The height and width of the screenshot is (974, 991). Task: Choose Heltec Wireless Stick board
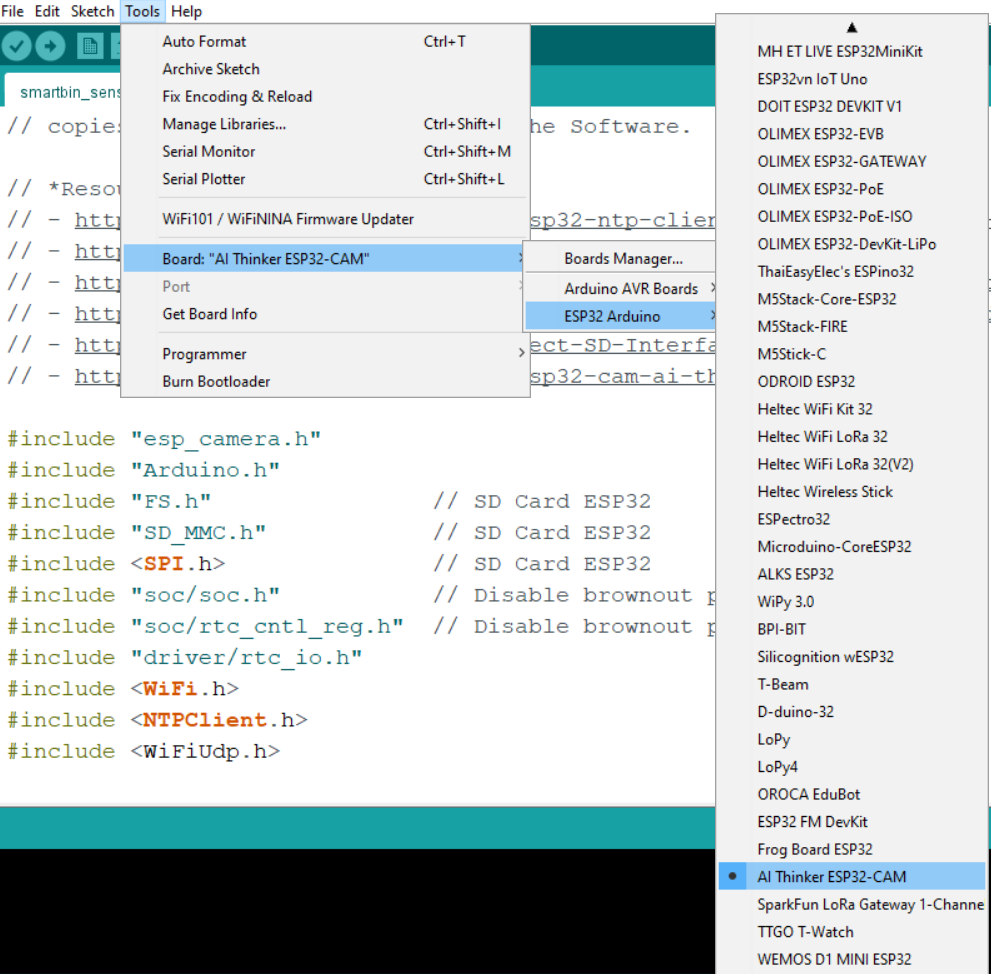click(851, 491)
